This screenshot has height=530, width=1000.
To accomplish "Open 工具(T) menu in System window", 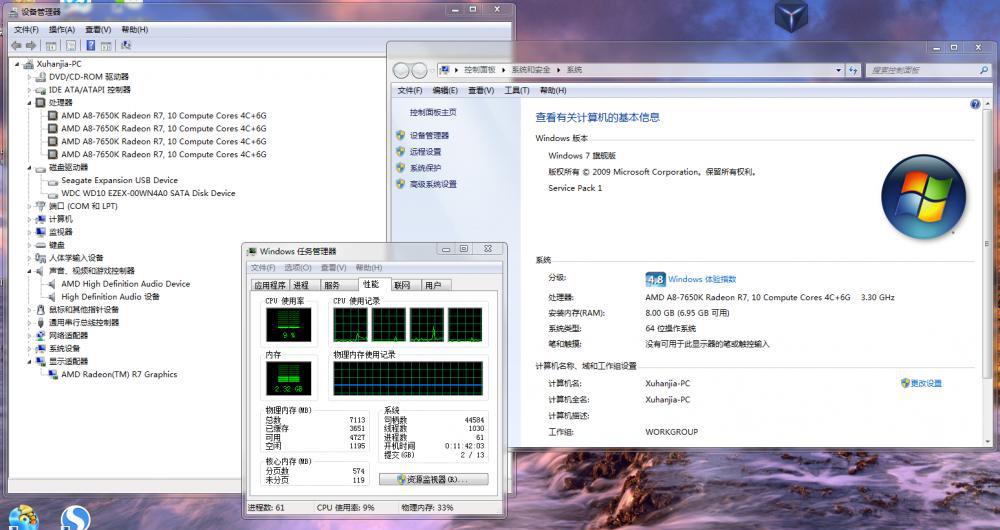I will tap(517, 91).
